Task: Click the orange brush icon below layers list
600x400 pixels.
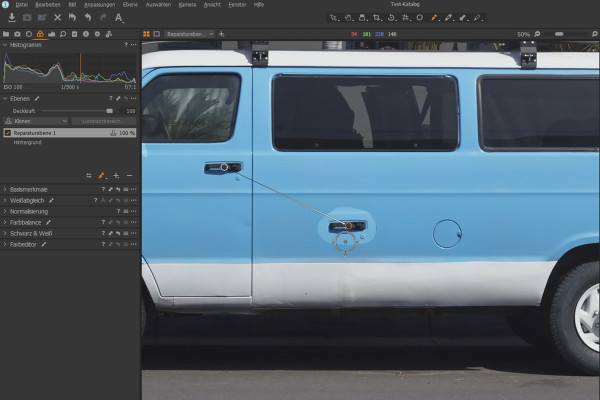Action: [102, 176]
